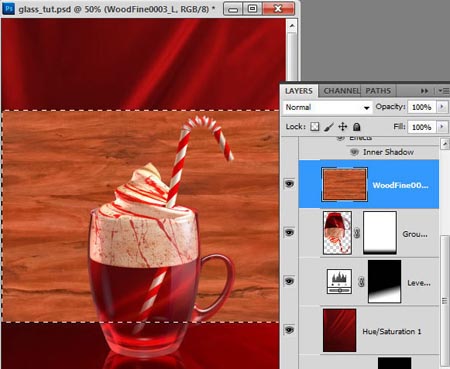Click the Opacity 100% value field

422,107
